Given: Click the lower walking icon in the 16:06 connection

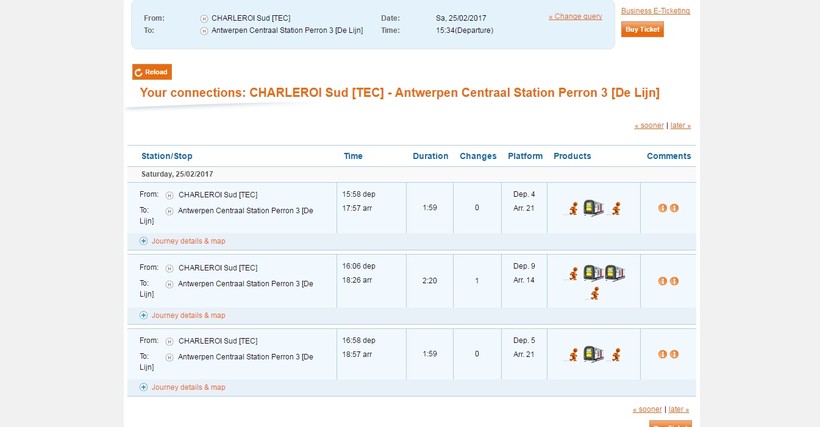Looking at the screenshot, I should click(594, 293).
